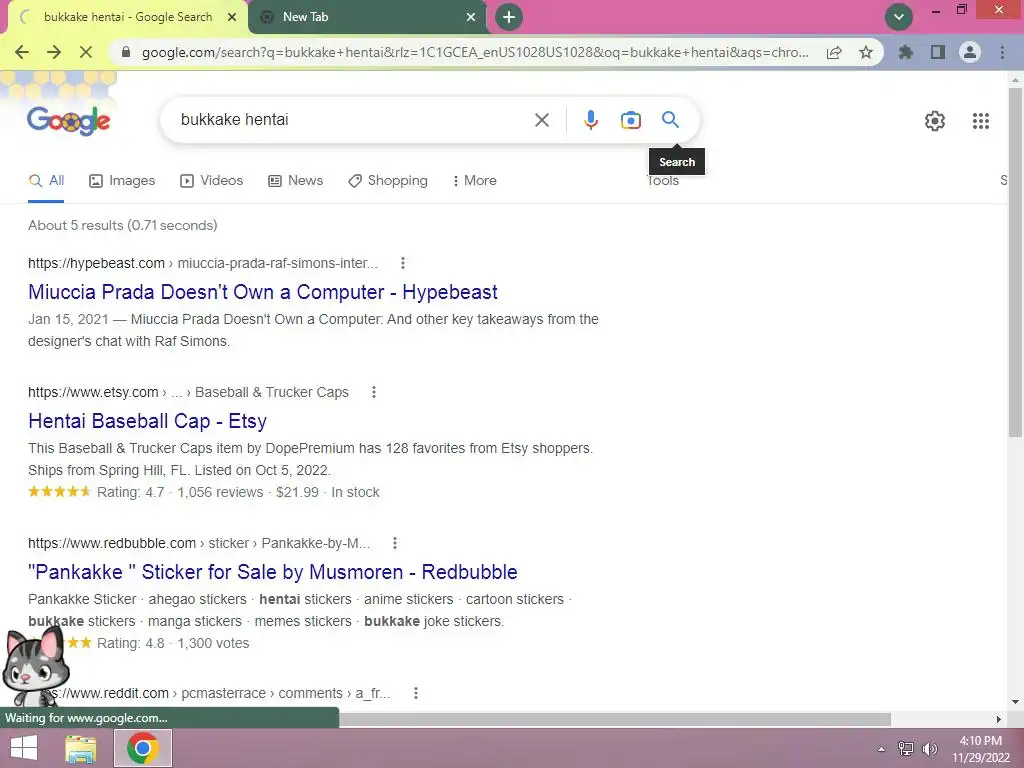Click the reddit.com pcmasterrace breadcrumb
The image size is (1024, 768).
point(223,694)
